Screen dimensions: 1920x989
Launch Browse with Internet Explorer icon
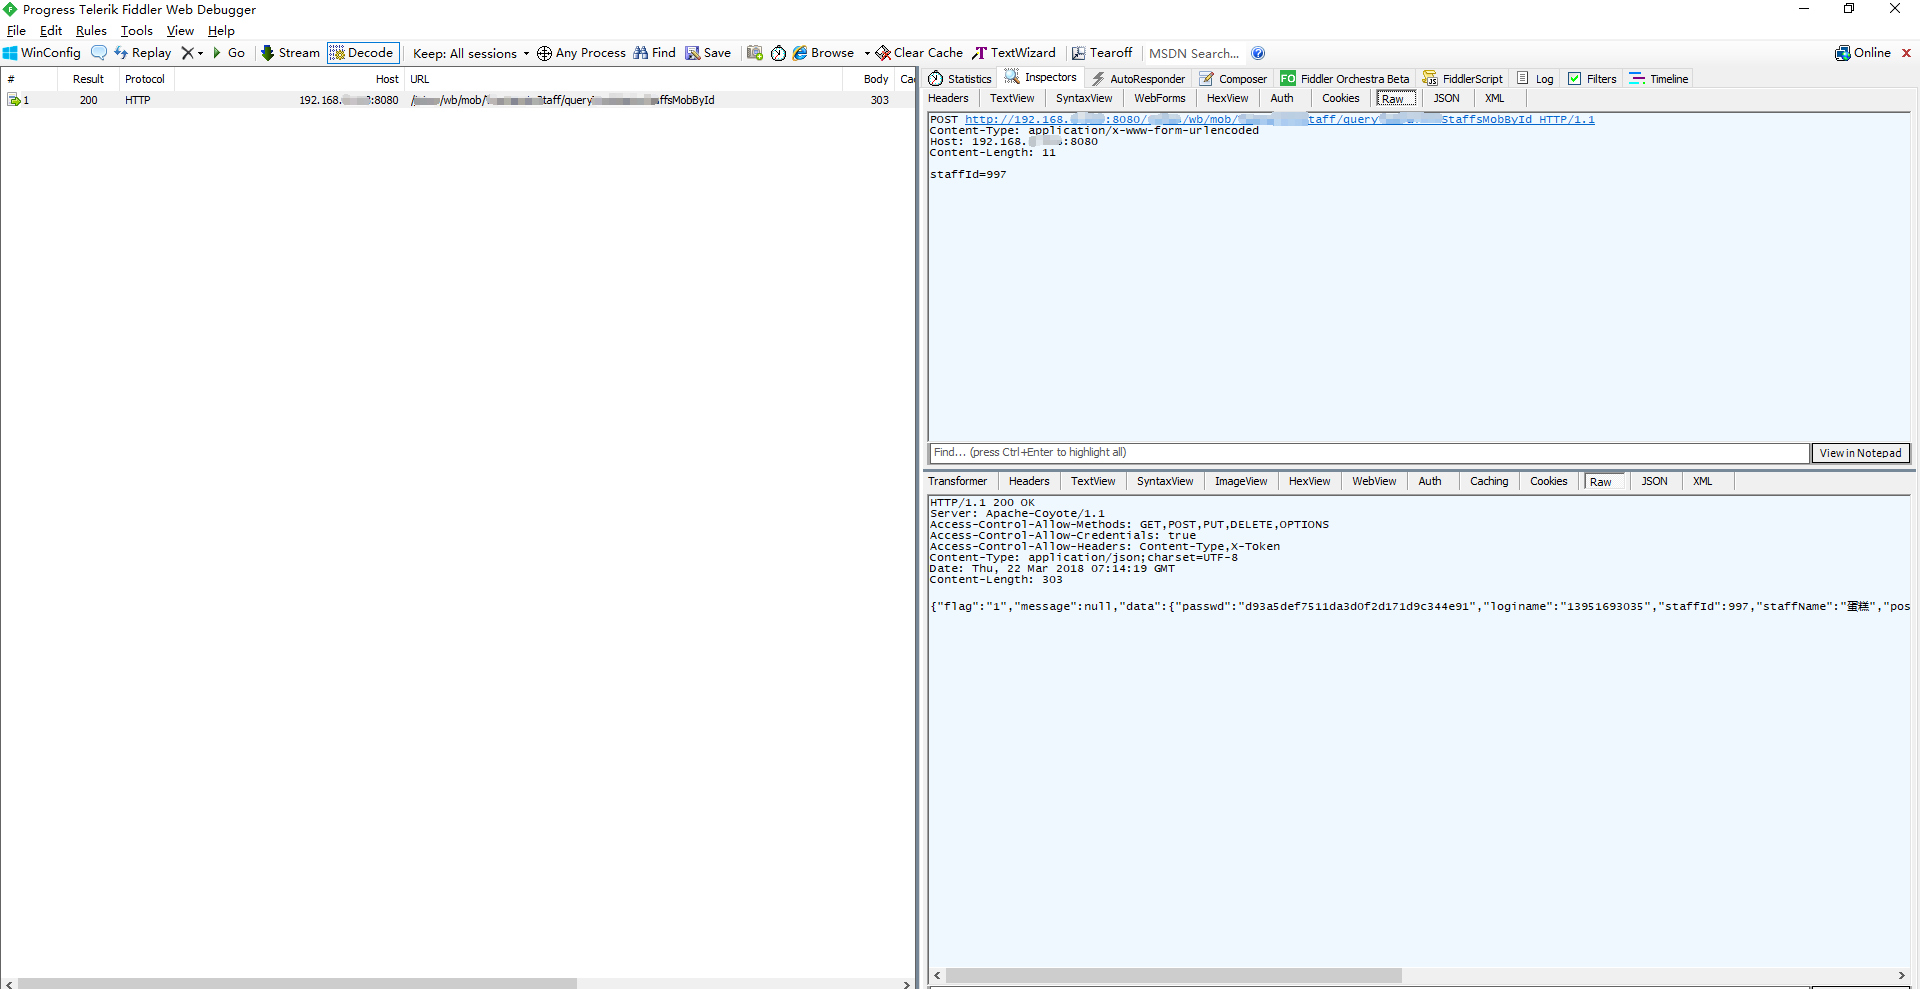823,53
